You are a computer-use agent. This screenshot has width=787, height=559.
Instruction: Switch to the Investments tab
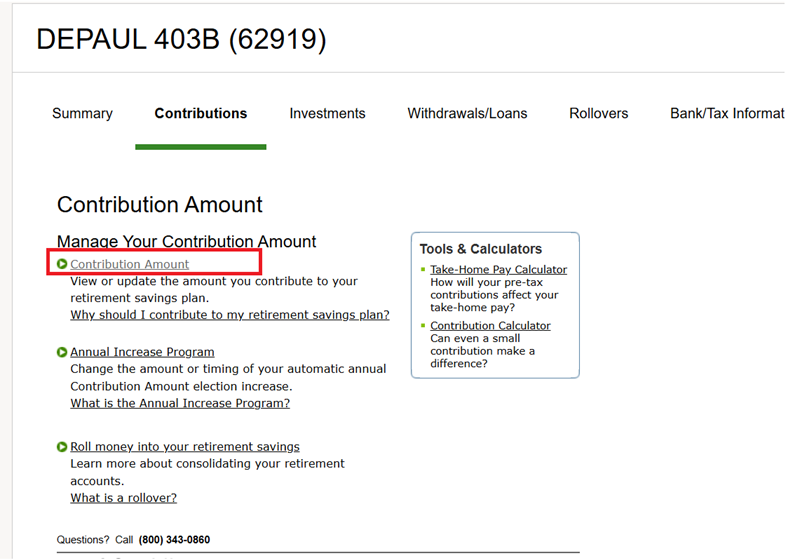(327, 114)
